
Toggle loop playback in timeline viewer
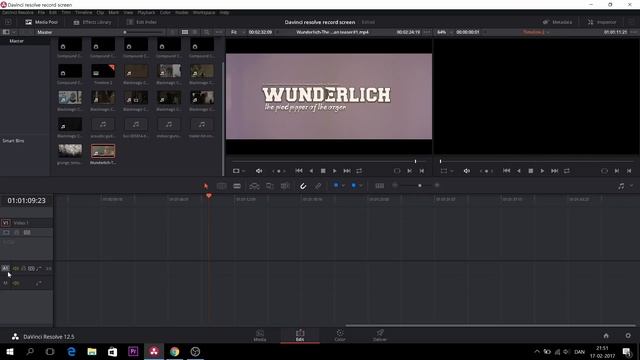tap(567, 171)
